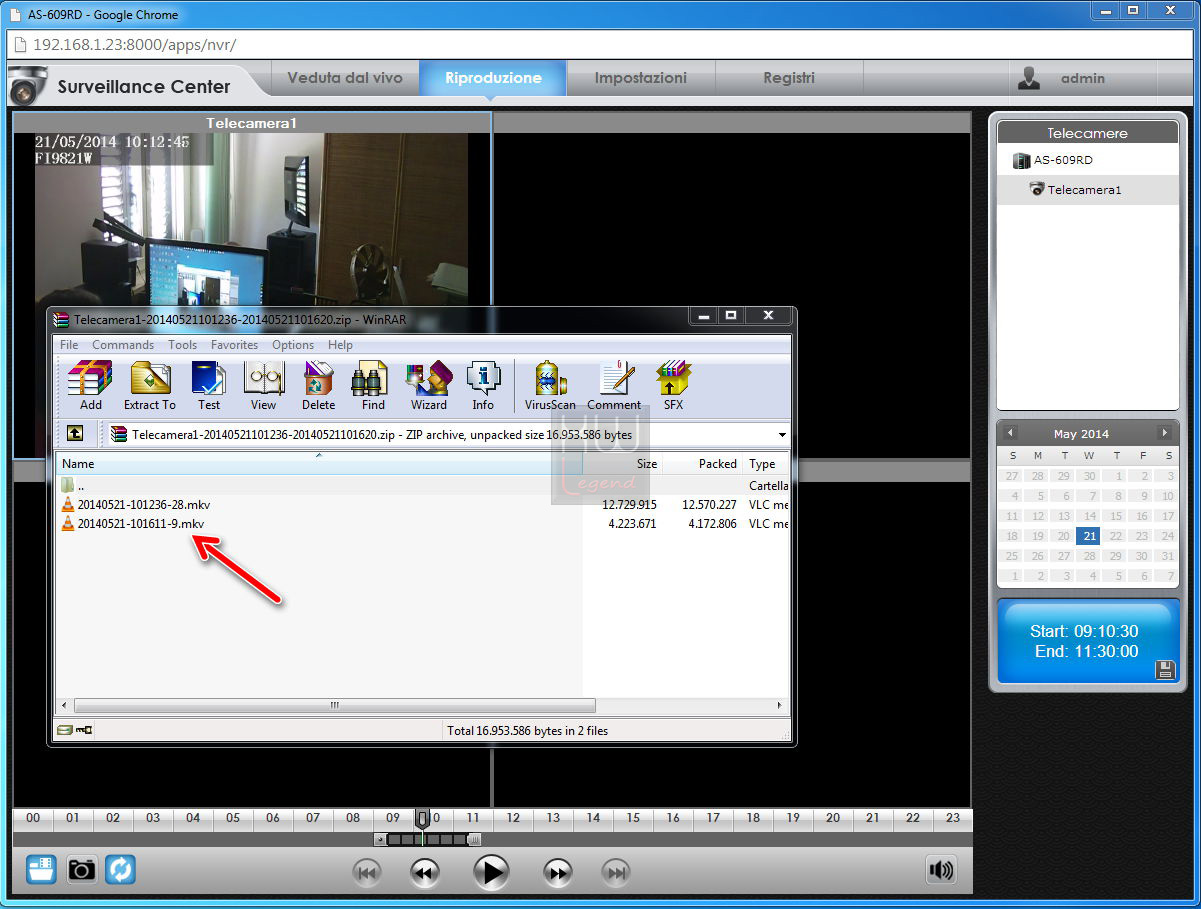Open the File menu in WinRAR
Viewport: 1201px width, 909px height.
tap(69, 345)
